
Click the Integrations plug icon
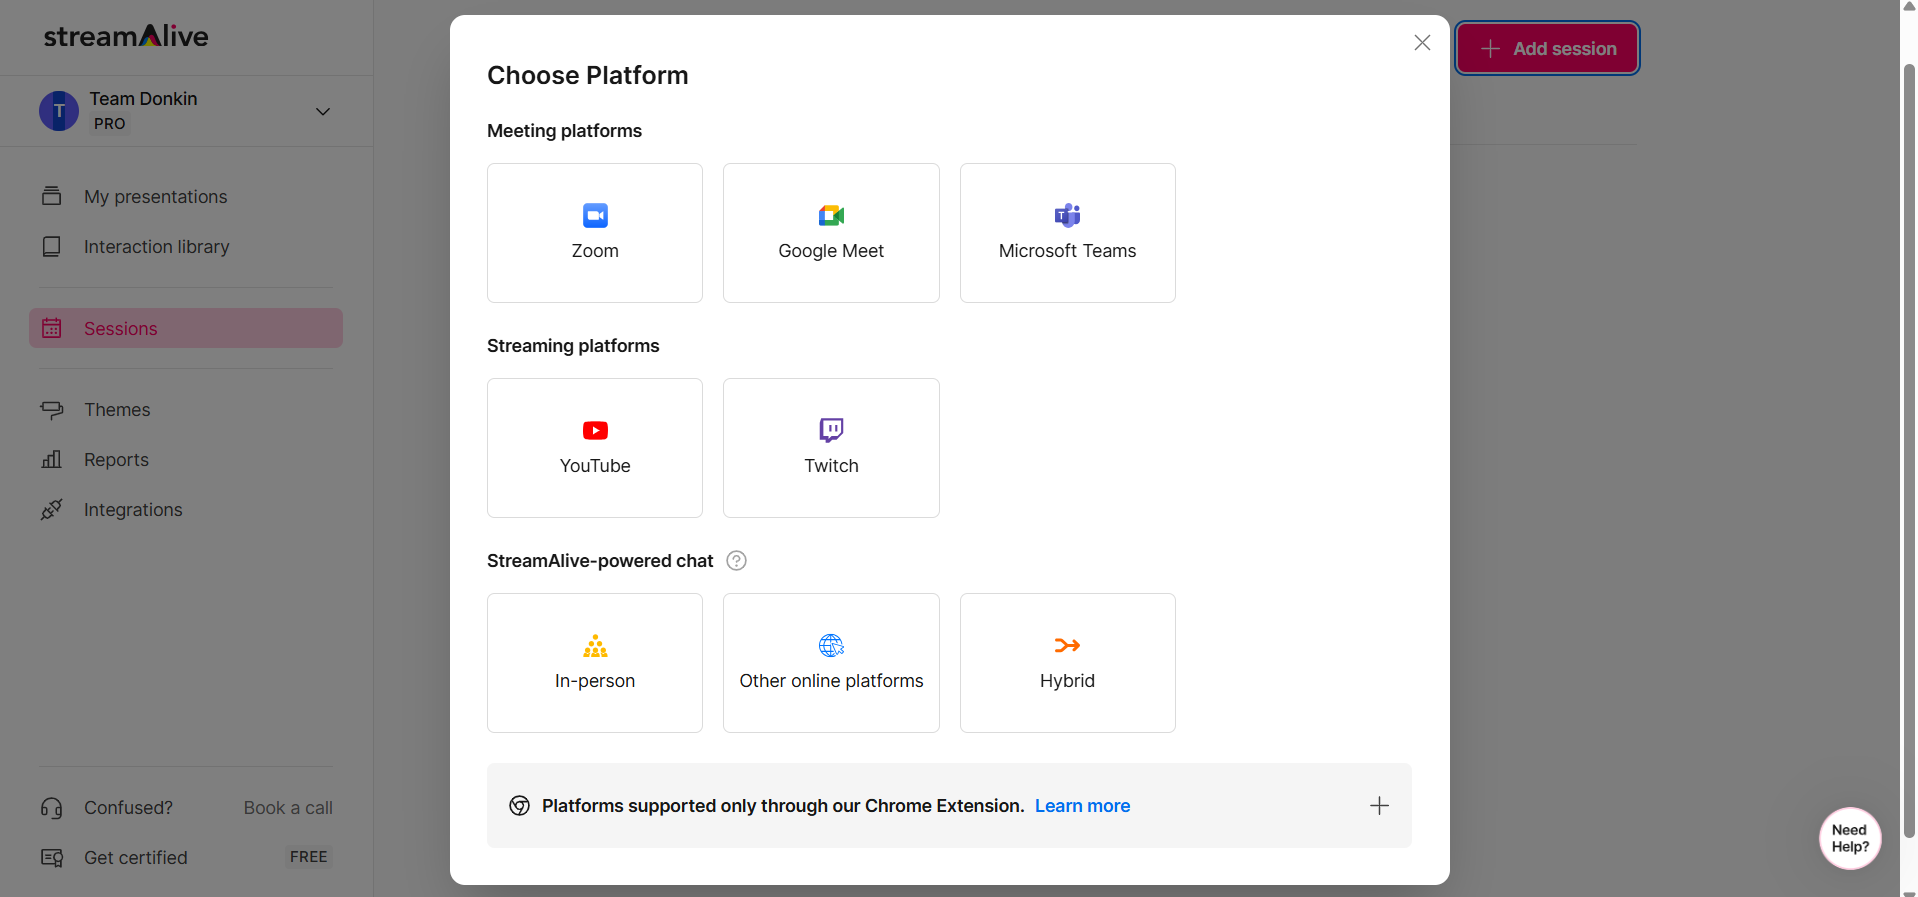52,510
